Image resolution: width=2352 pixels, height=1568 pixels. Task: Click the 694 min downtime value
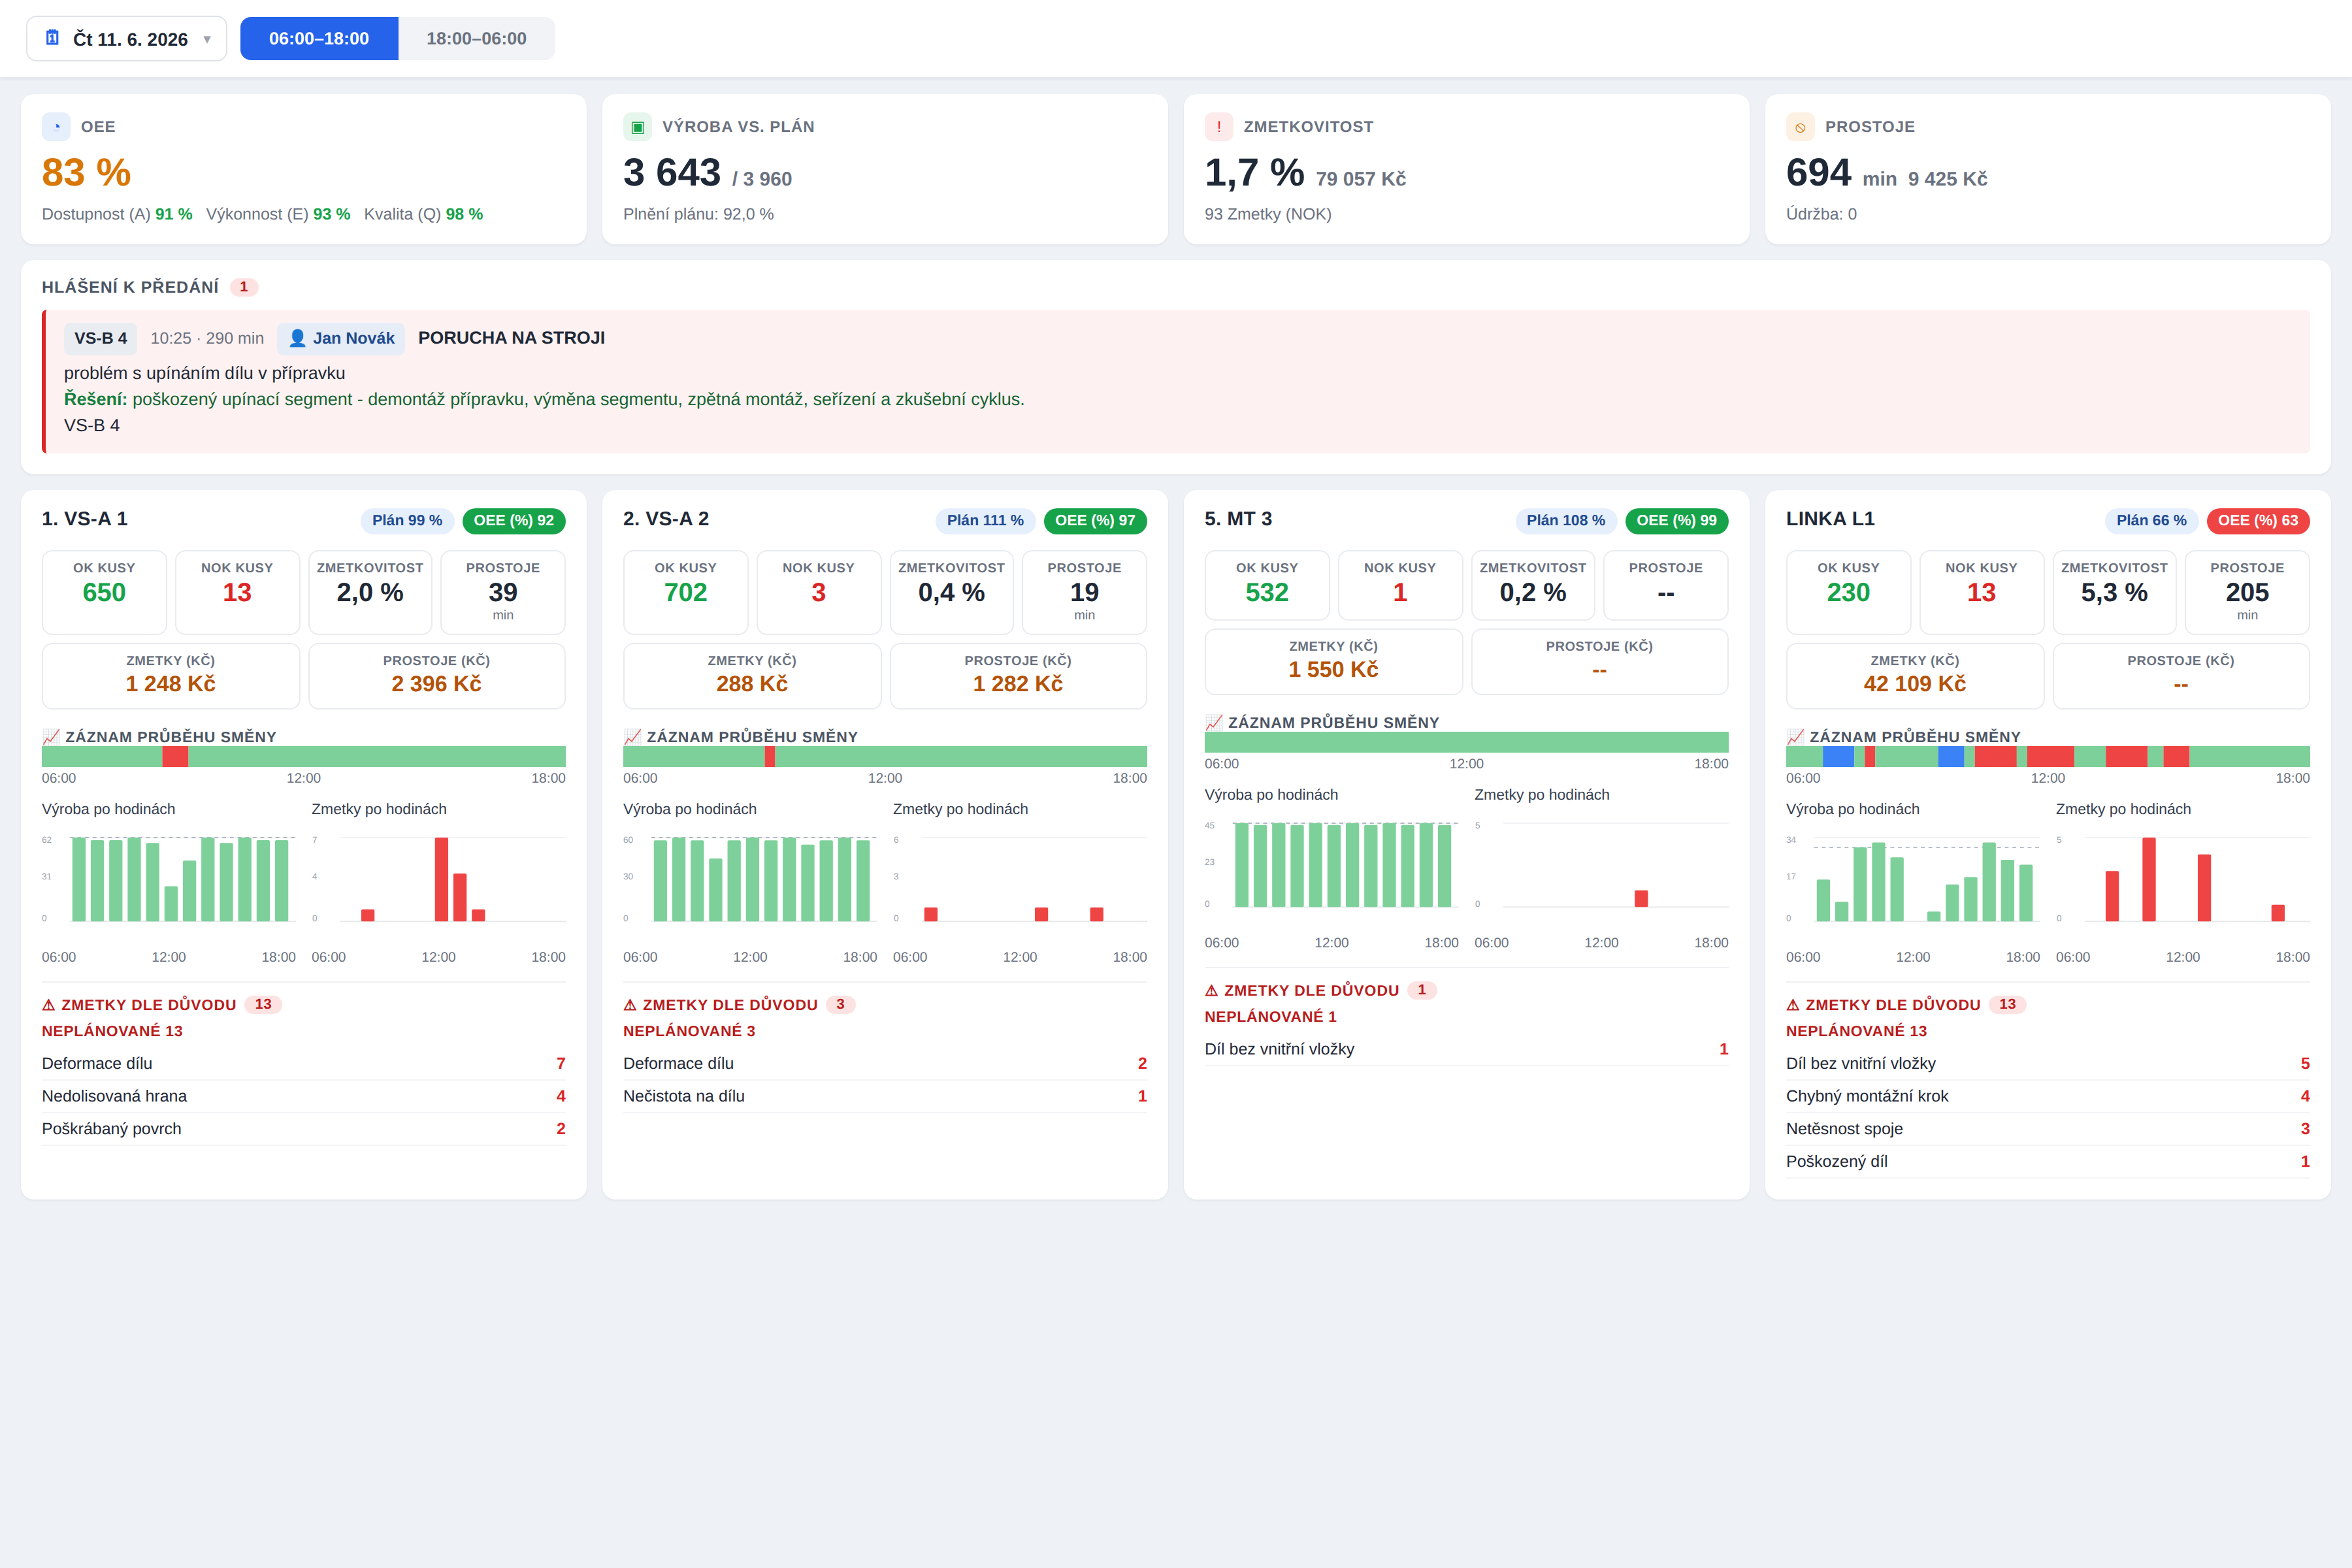coord(1819,173)
